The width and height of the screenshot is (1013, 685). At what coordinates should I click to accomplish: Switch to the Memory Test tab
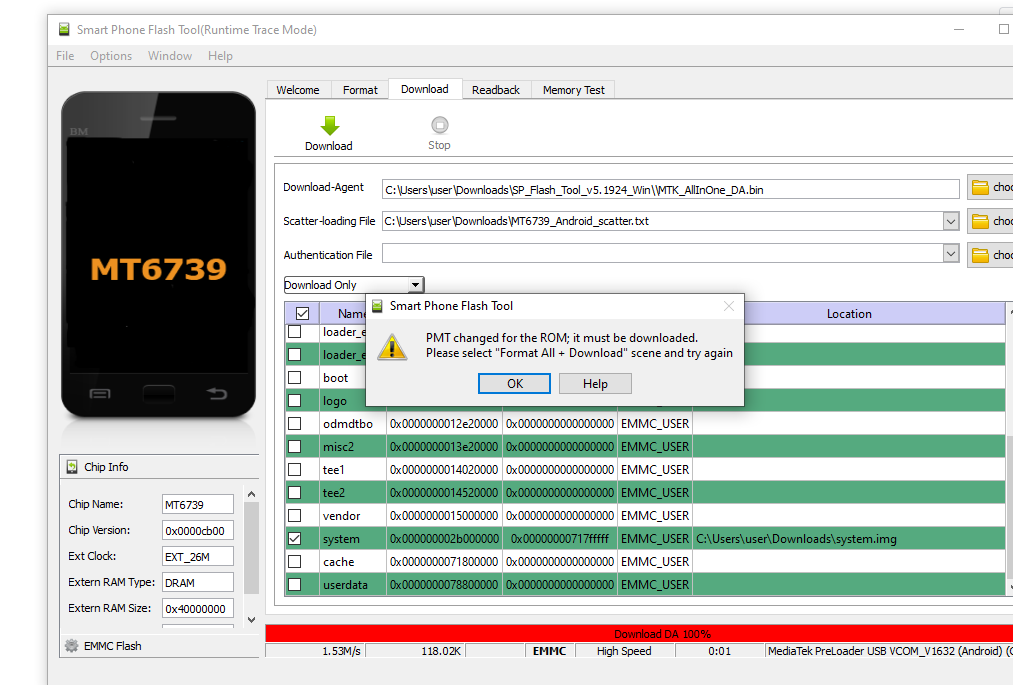[x=574, y=90]
